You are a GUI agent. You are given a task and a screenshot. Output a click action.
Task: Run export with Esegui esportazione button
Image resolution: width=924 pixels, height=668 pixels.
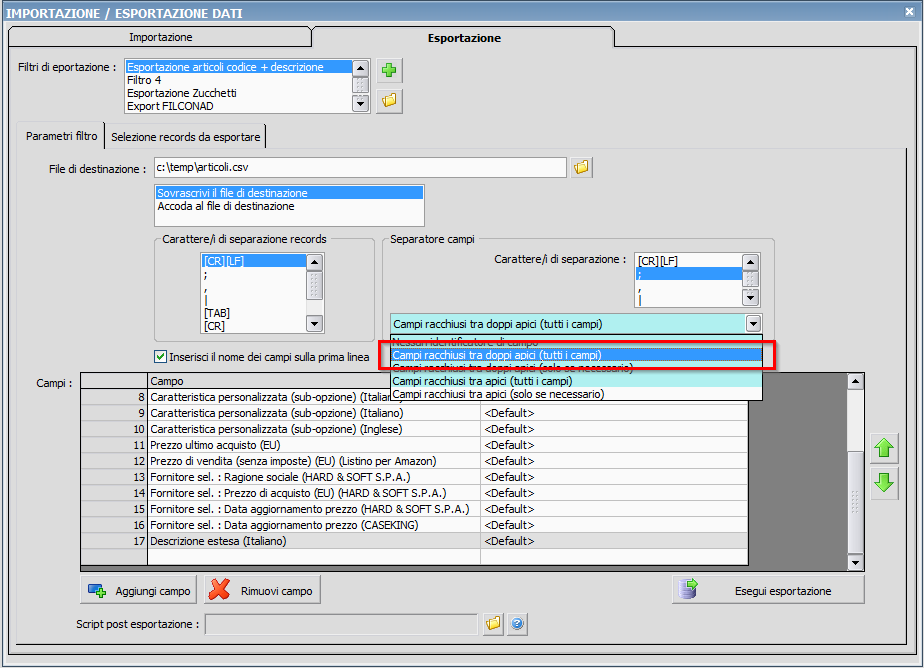click(768, 590)
